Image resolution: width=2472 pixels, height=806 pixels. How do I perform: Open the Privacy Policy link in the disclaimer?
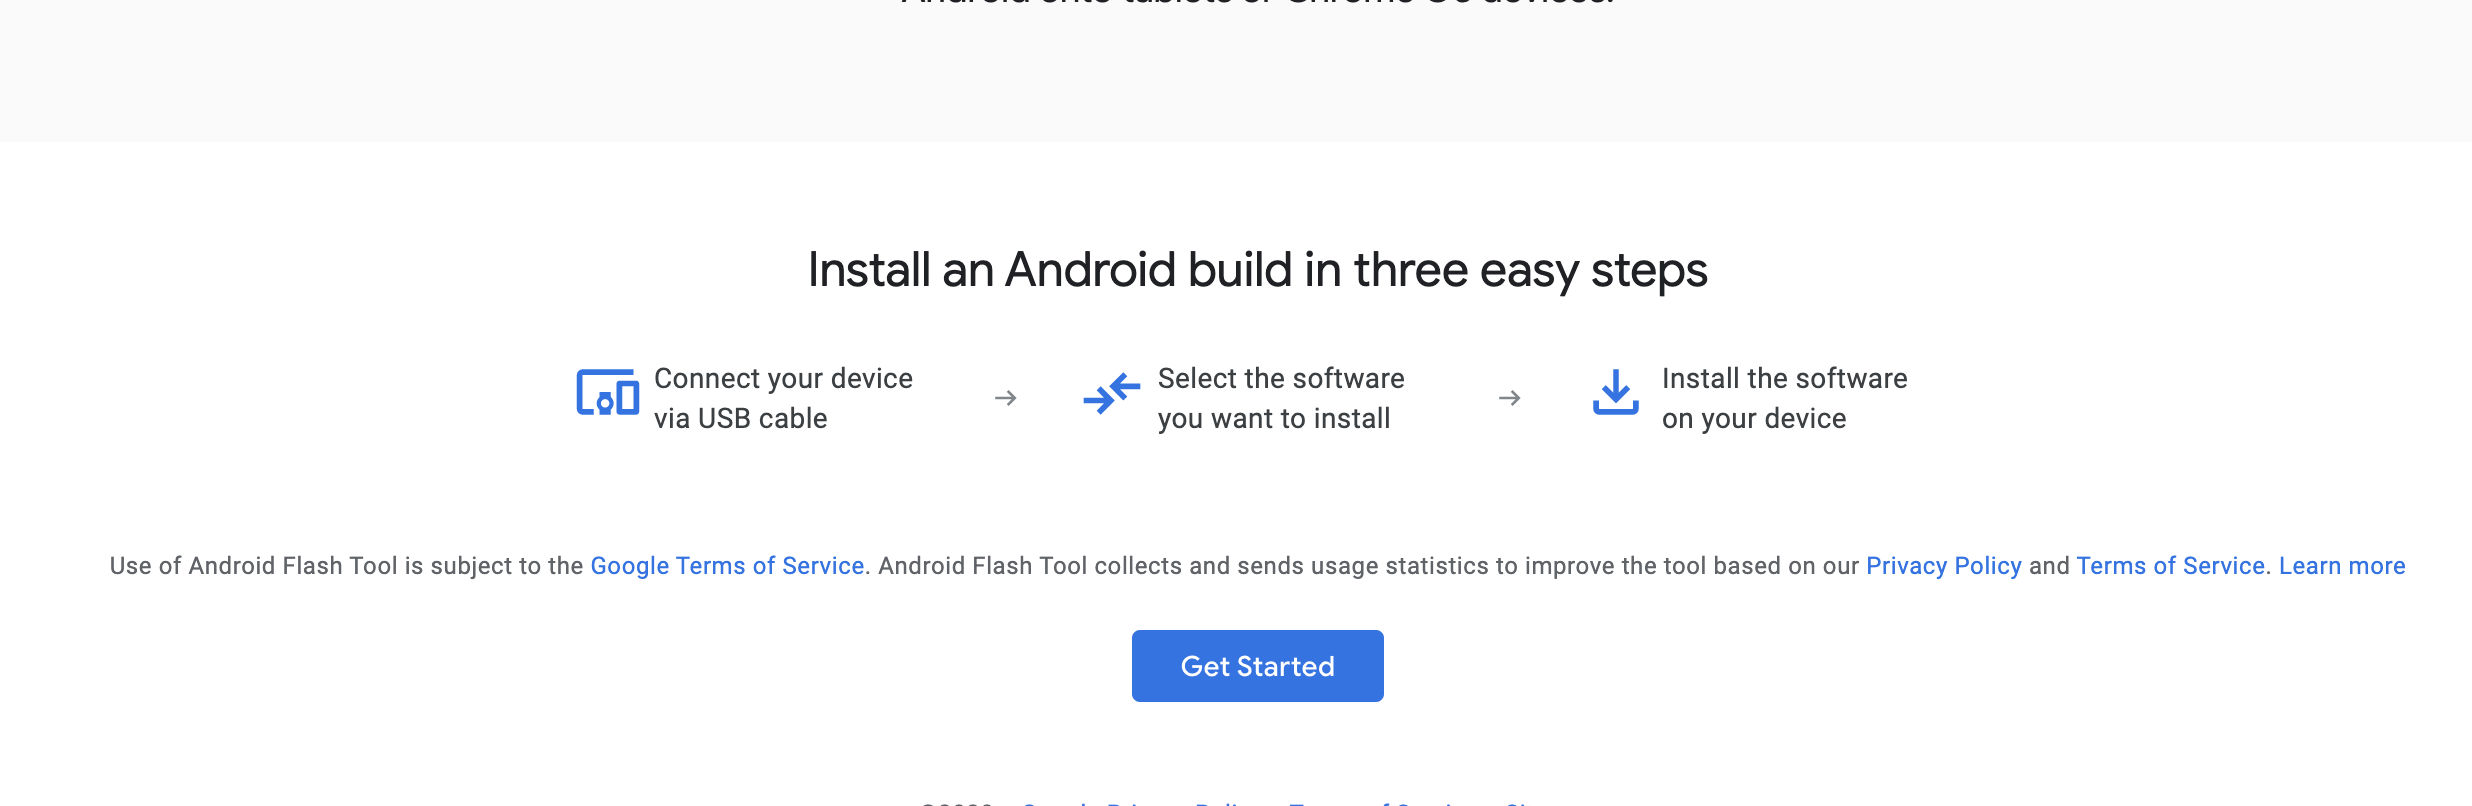[1943, 565]
